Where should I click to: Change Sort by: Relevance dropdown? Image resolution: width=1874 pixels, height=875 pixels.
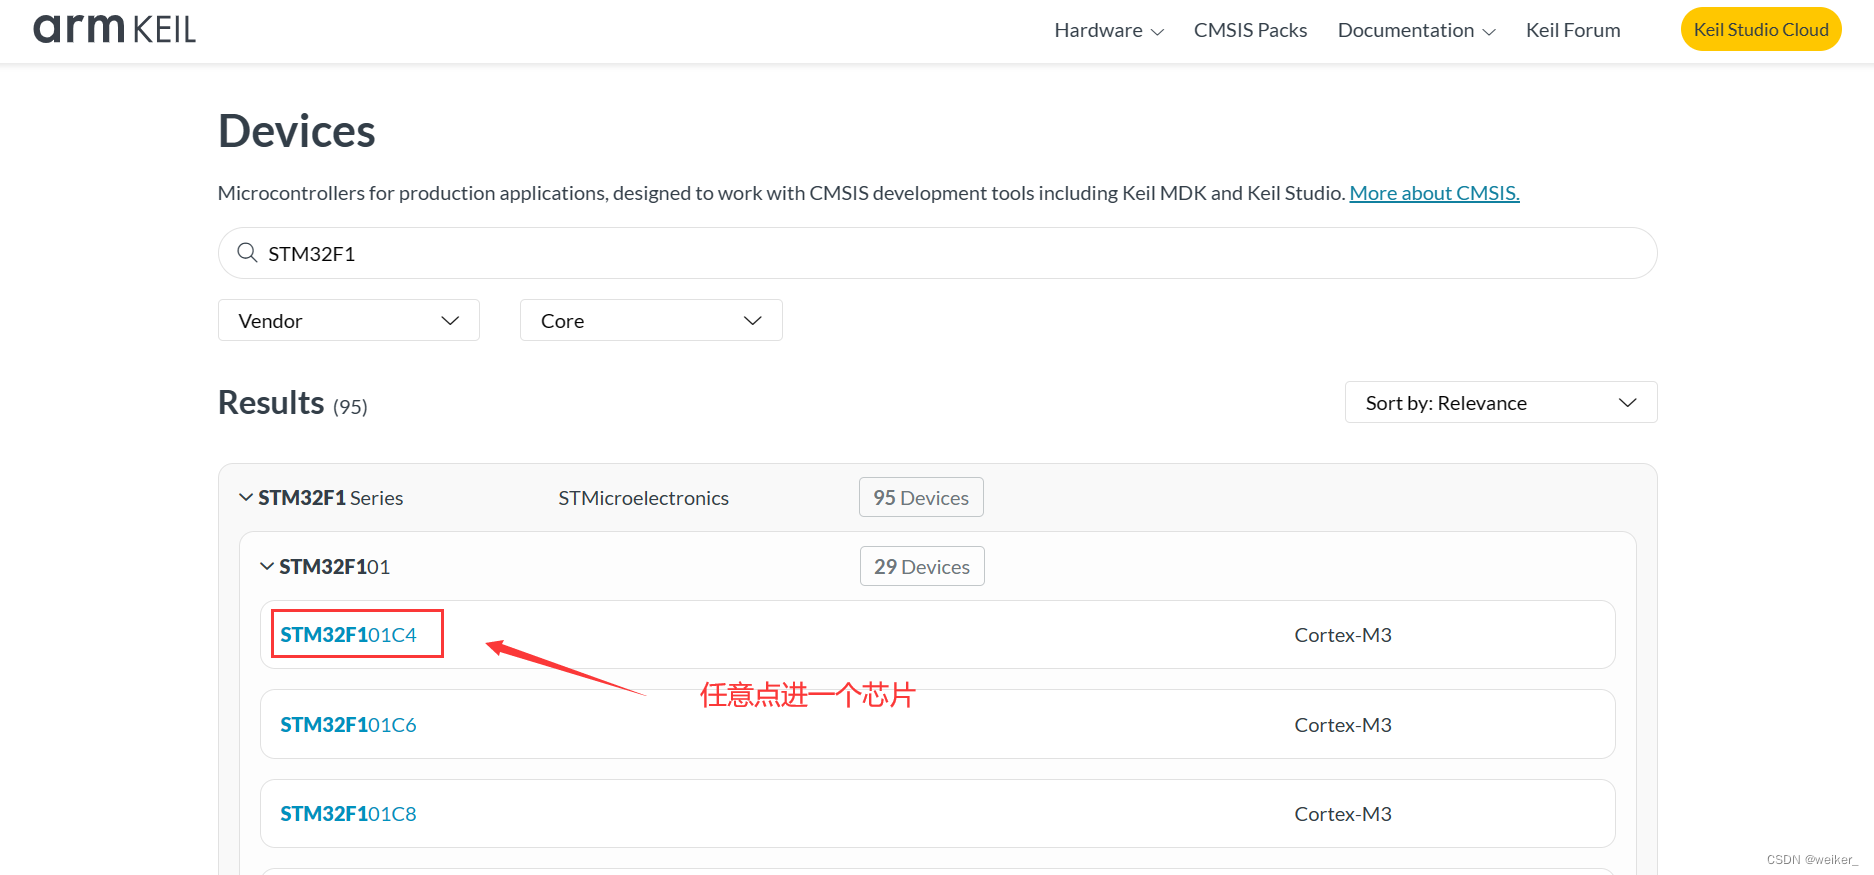coord(1500,402)
